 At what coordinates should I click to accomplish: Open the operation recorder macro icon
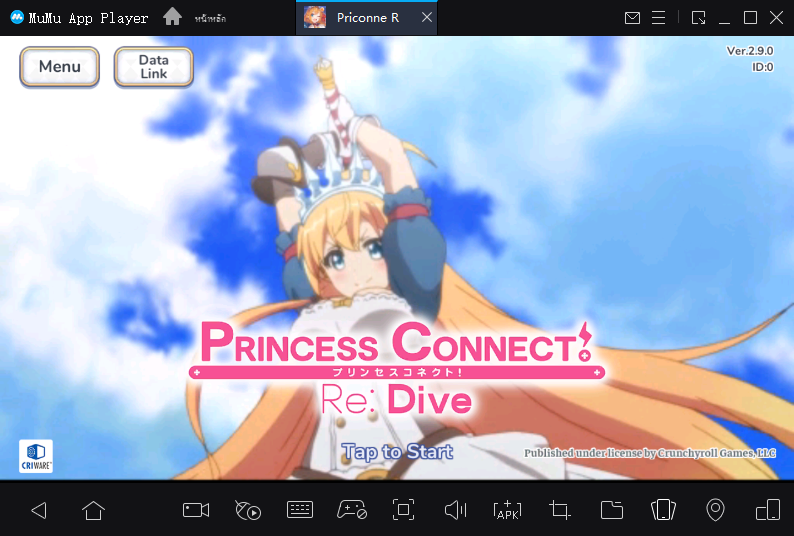248,511
